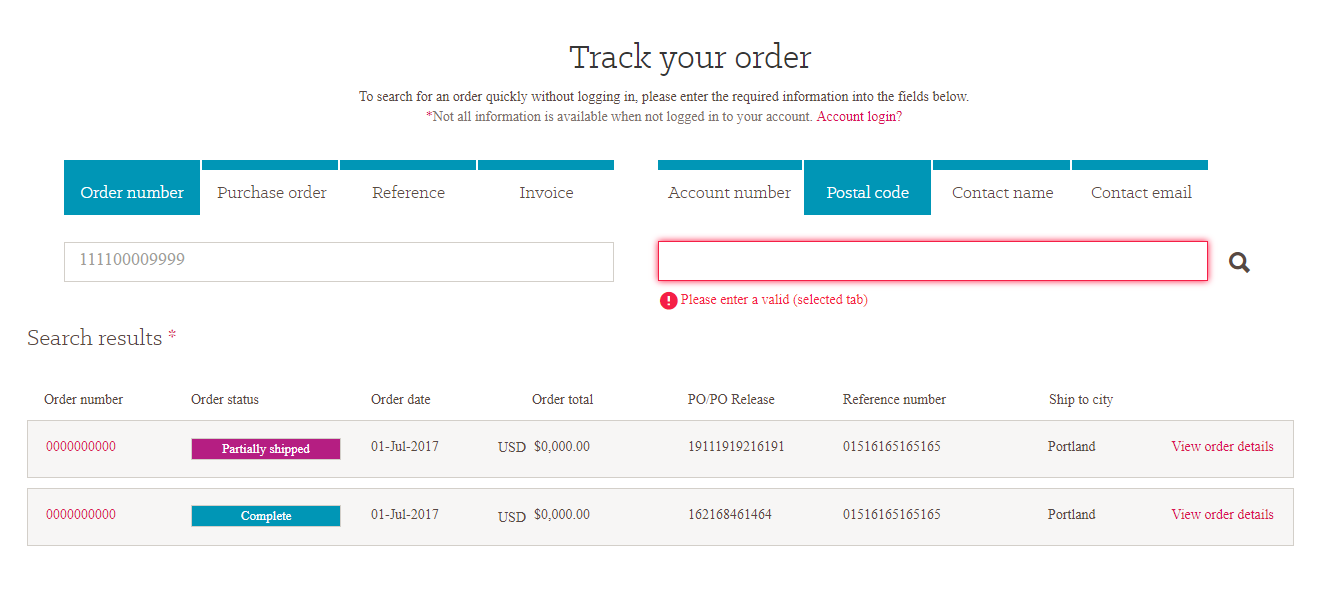1318x594 pixels.
Task: Click the Complete status badge
Action: point(265,516)
